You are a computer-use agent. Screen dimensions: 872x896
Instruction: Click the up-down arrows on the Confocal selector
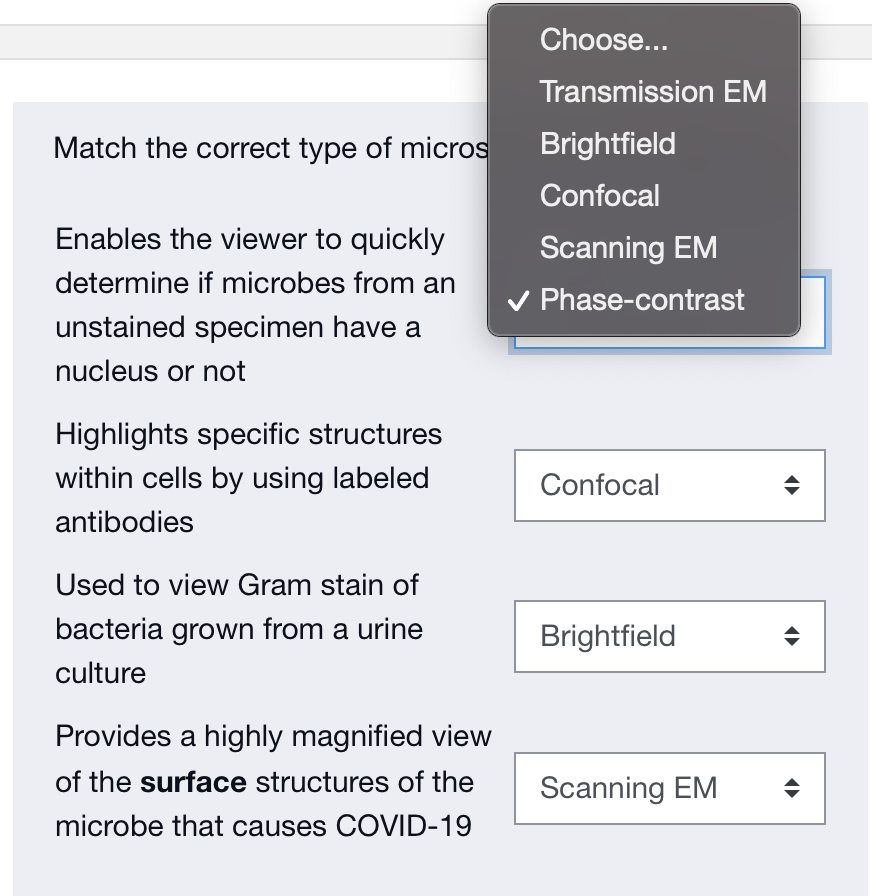[x=792, y=486]
